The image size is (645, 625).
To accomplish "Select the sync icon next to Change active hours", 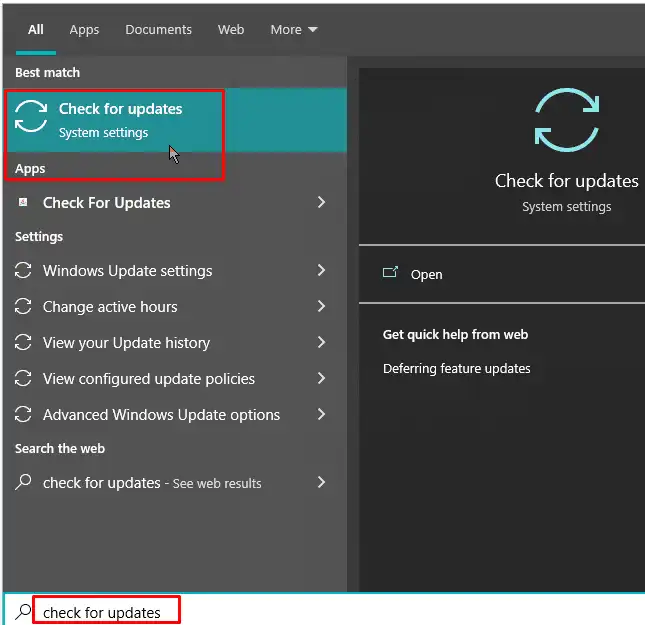I will (x=23, y=307).
